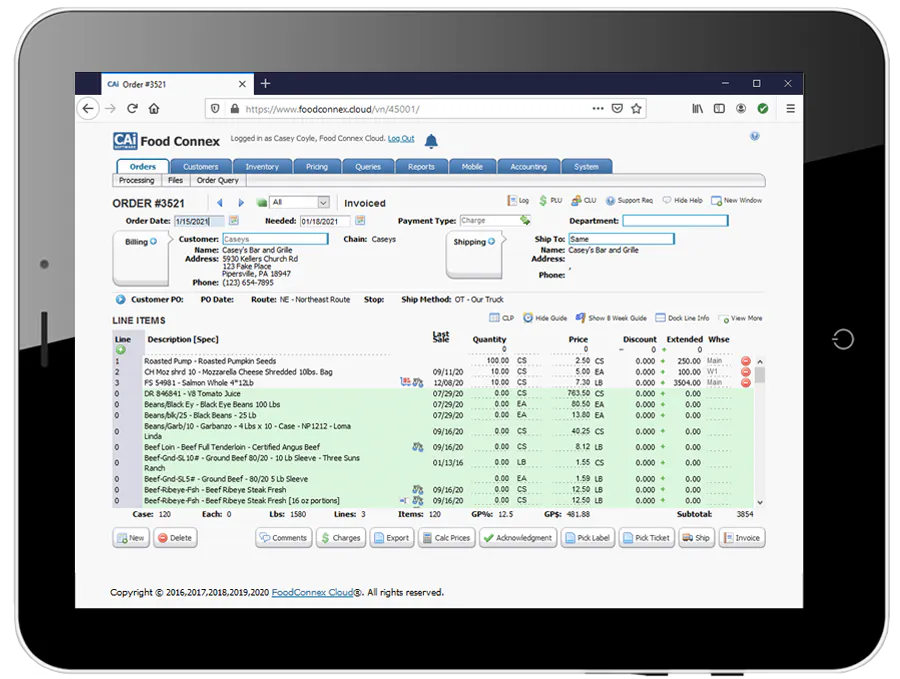Expand the Customer PO details arrow
The width and height of the screenshot is (900, 679).
coord(121,299)
